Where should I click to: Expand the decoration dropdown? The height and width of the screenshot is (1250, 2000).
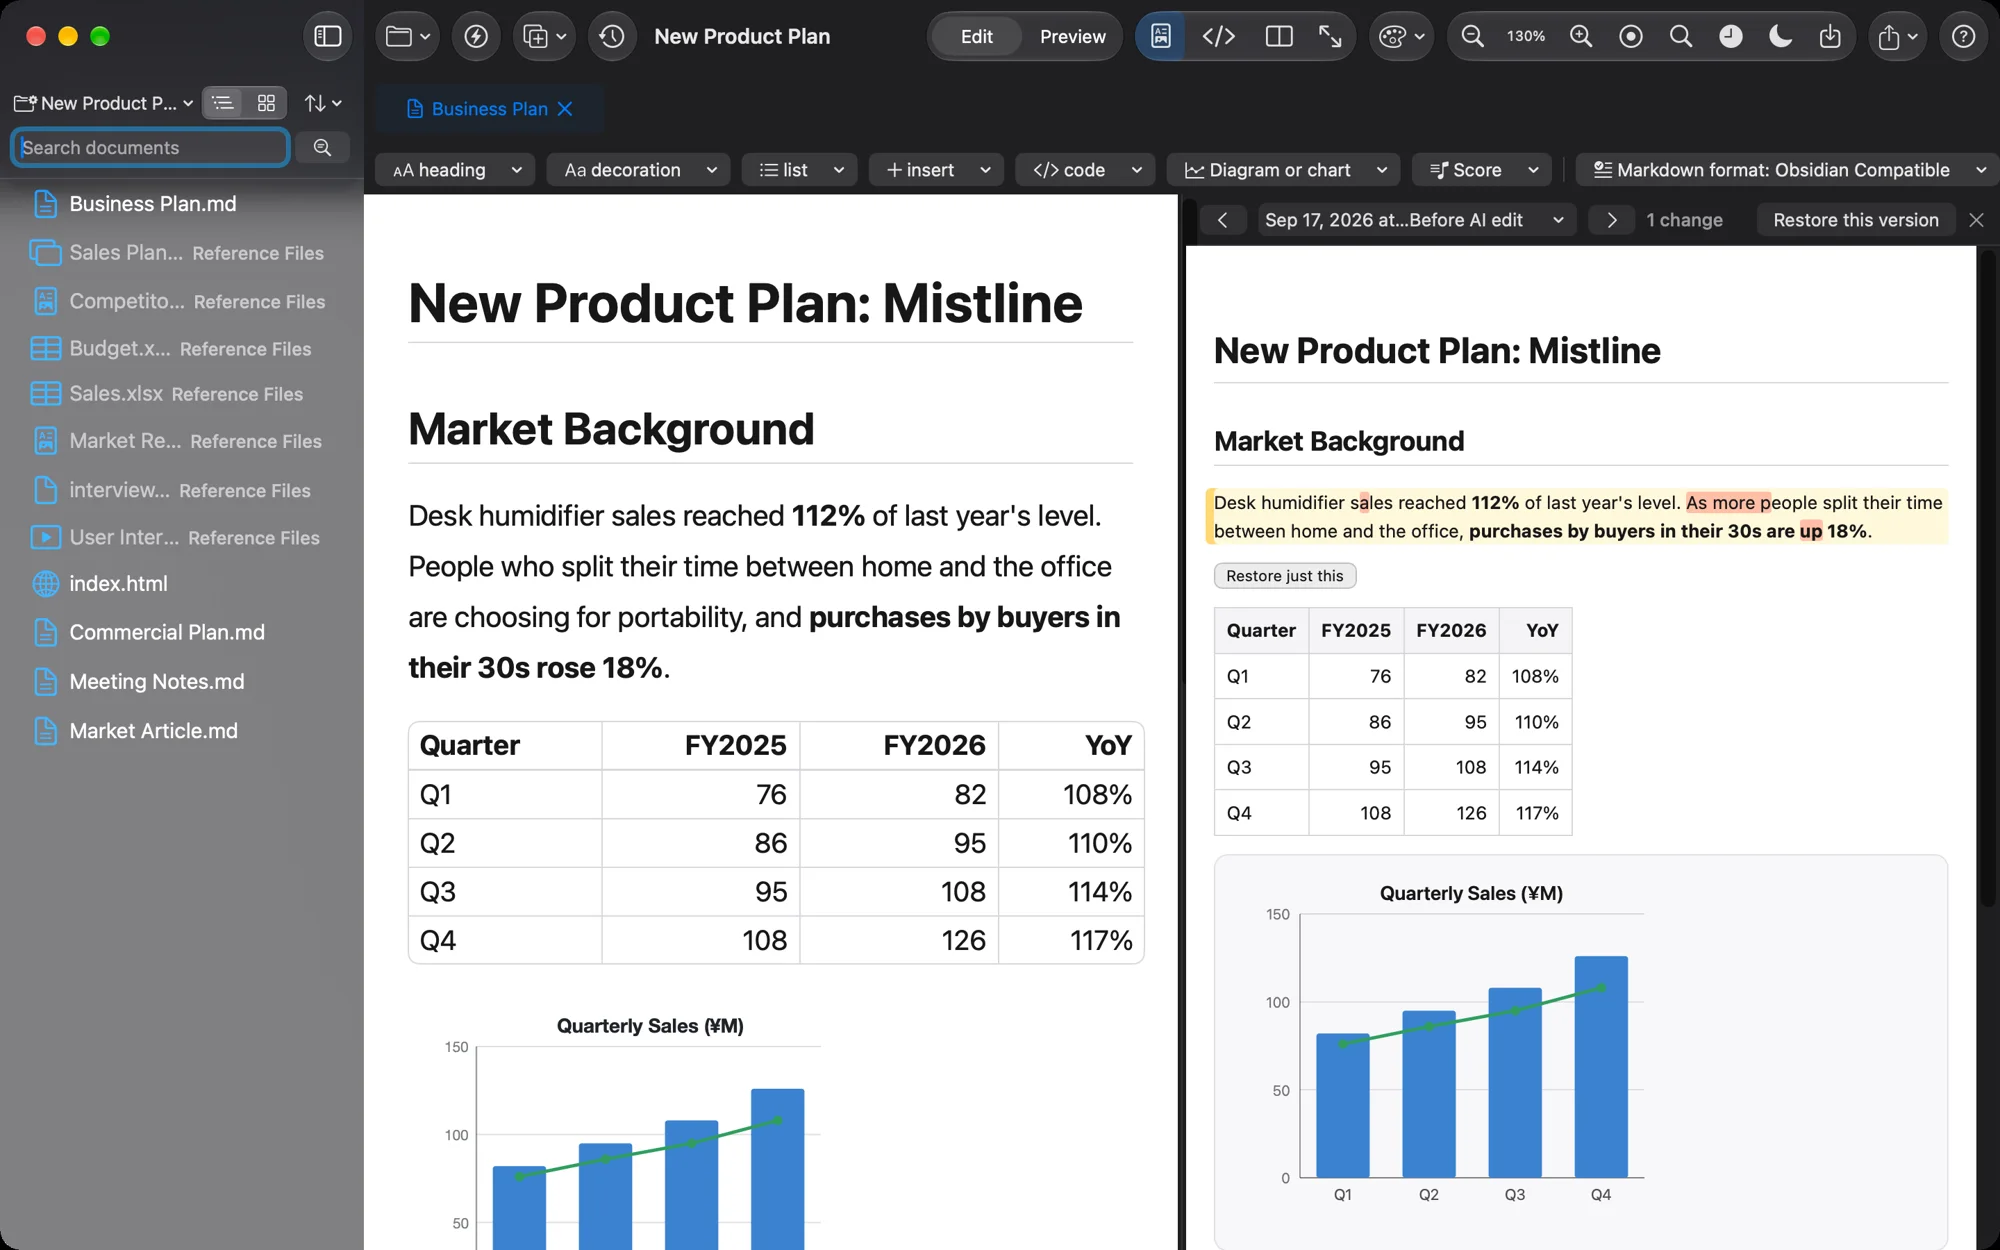pyautogui.click(x=639, y=170)
